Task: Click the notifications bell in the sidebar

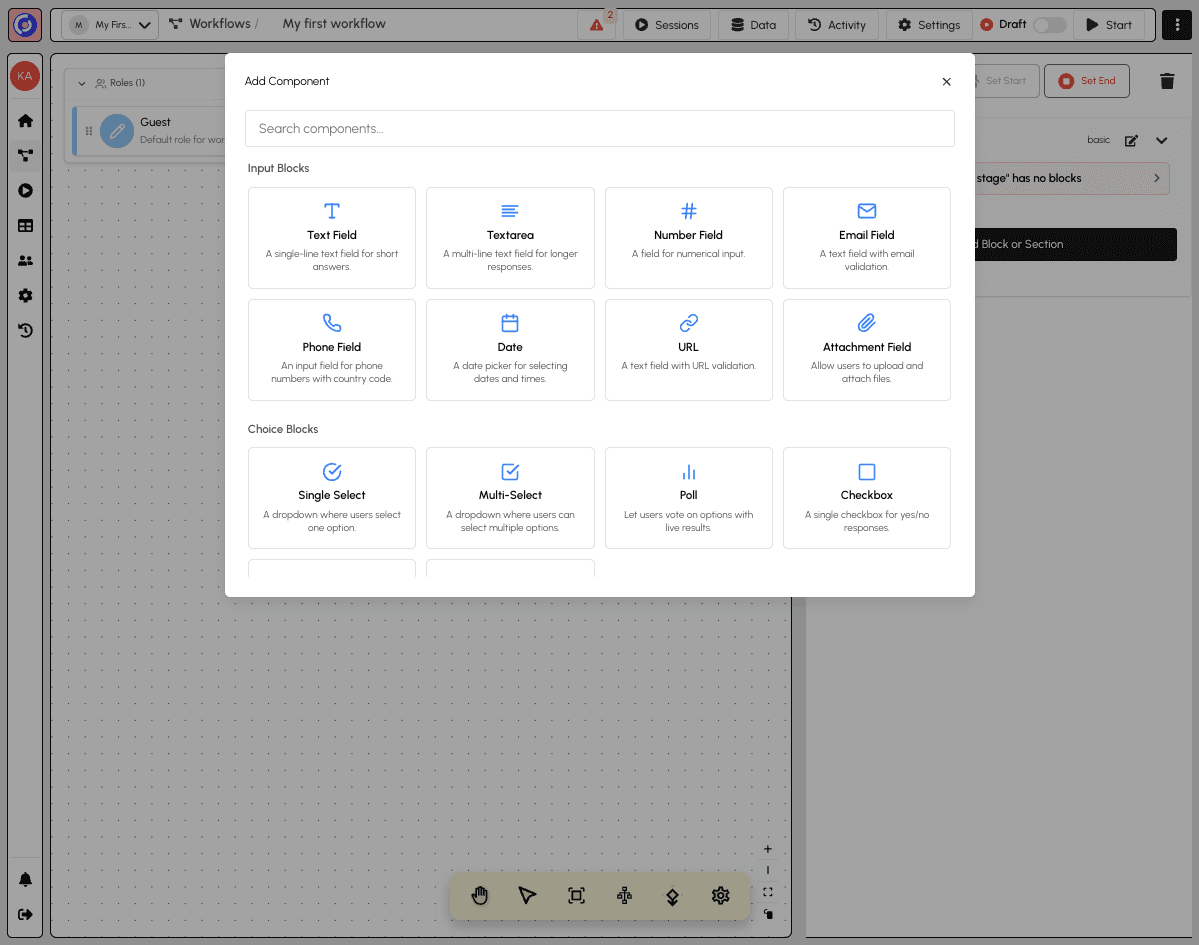Action: tap(25, 879)
